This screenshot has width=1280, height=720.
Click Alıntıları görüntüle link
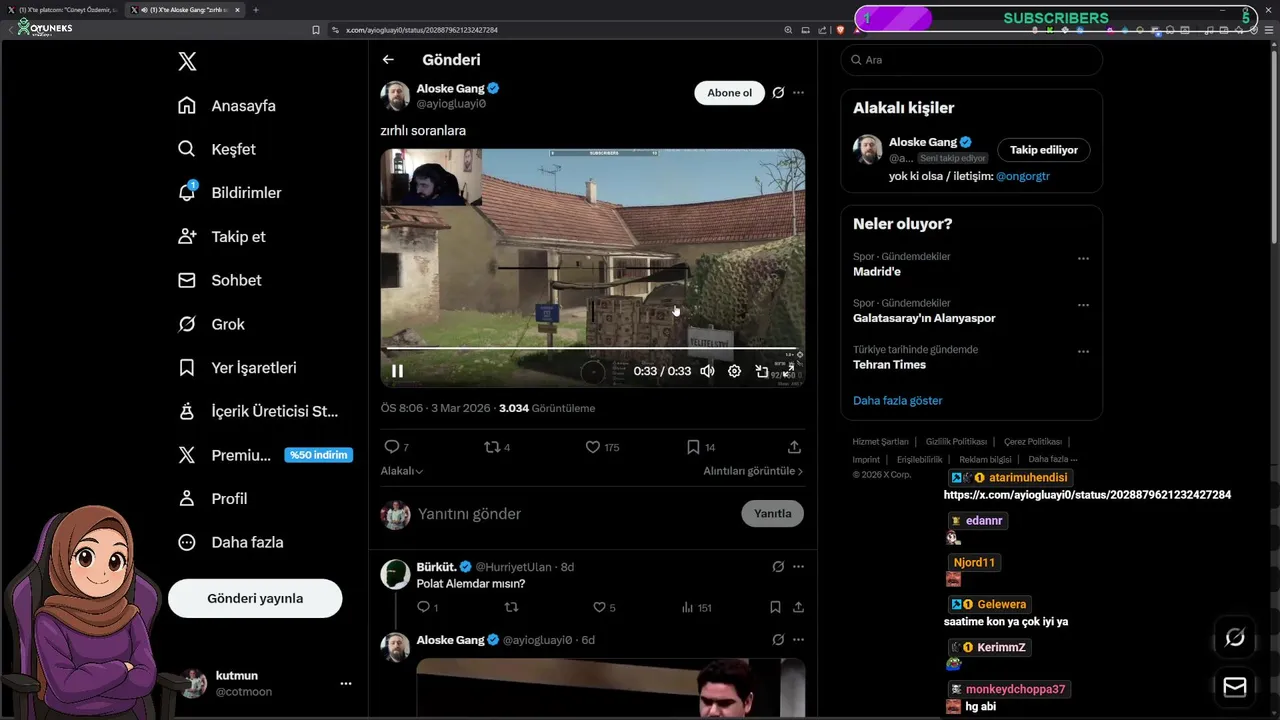(753, 471)
